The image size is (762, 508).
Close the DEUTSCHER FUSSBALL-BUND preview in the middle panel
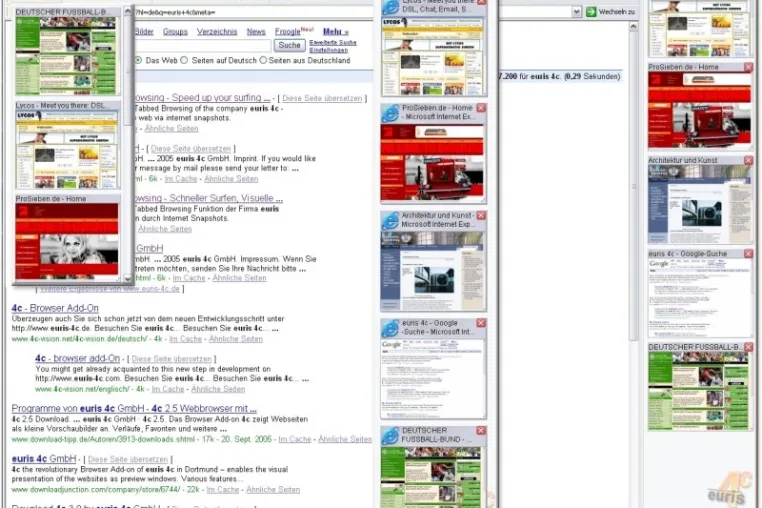pyautogui.click(x=481, y=430)
